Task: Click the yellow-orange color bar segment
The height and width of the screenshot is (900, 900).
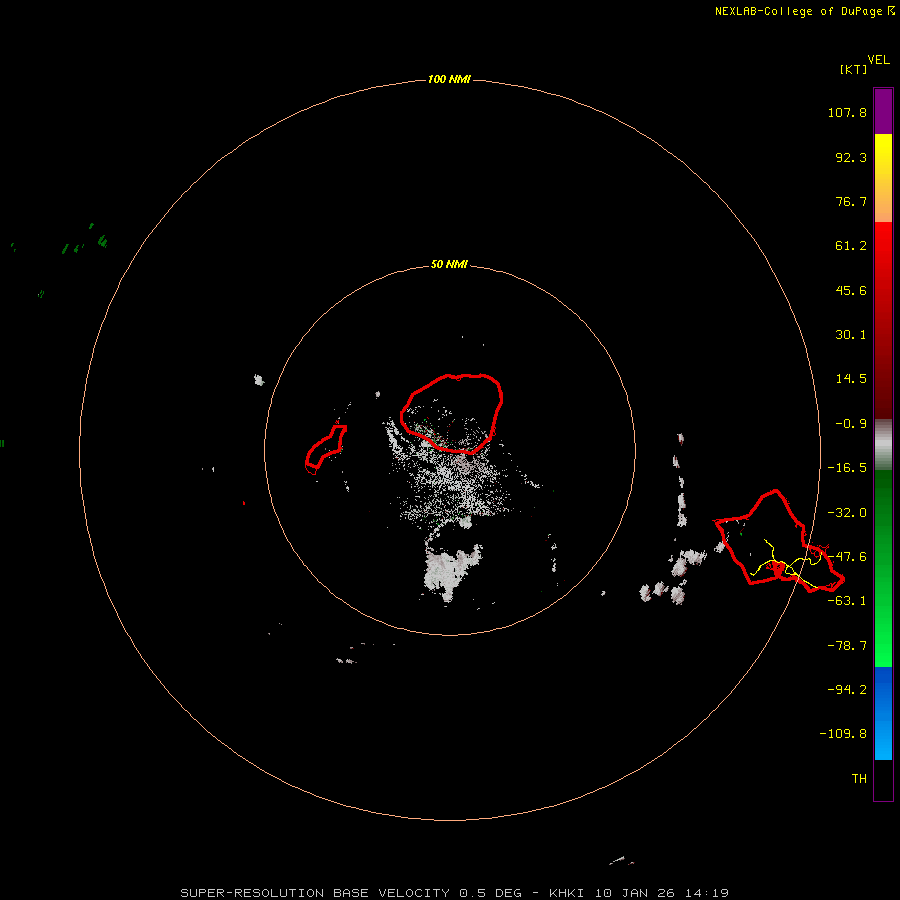Action: [883, 178]
